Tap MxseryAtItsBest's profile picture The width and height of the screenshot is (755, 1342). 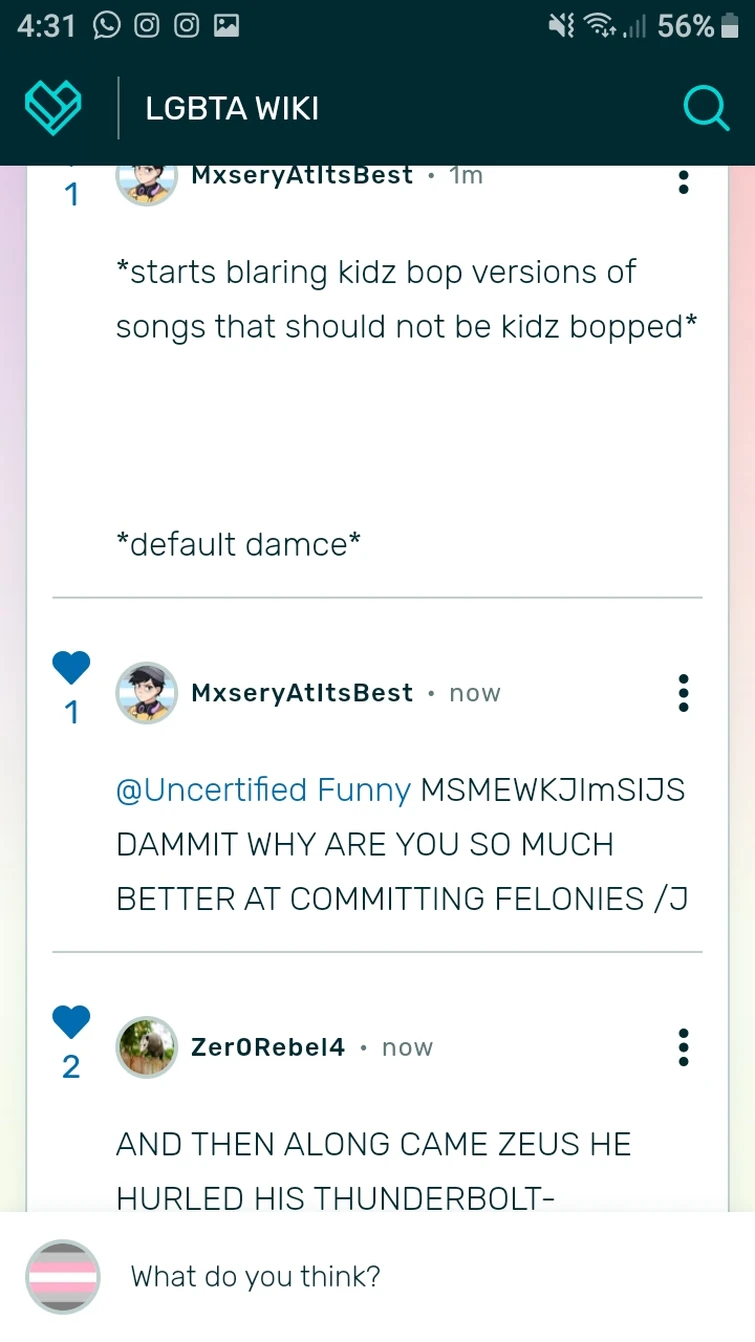(x=146, y=692)
